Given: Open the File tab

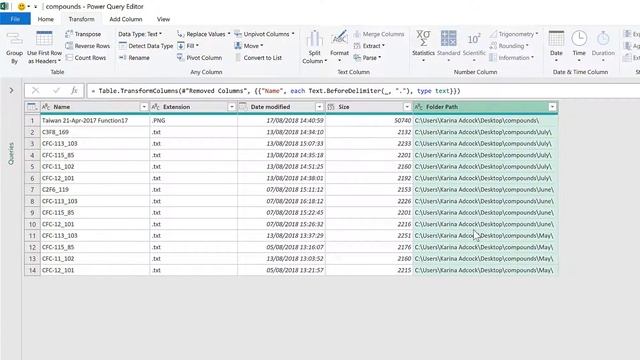Looking at the screenshot, I should coord(15,19).
